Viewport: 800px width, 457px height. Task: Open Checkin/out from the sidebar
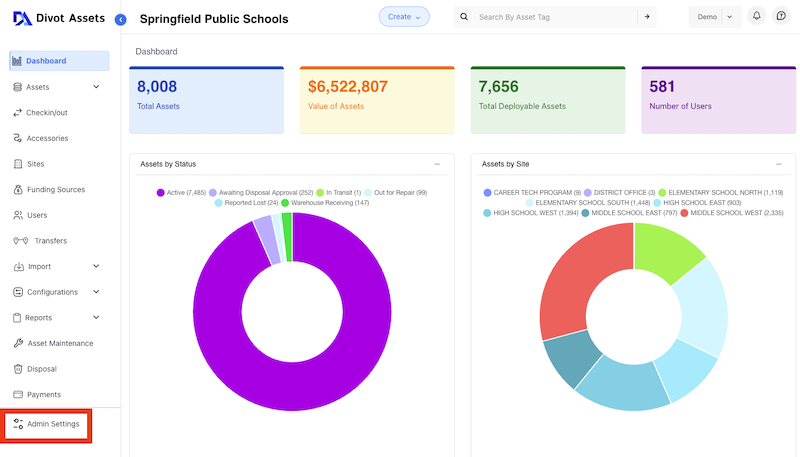click(x=47, y=113)
